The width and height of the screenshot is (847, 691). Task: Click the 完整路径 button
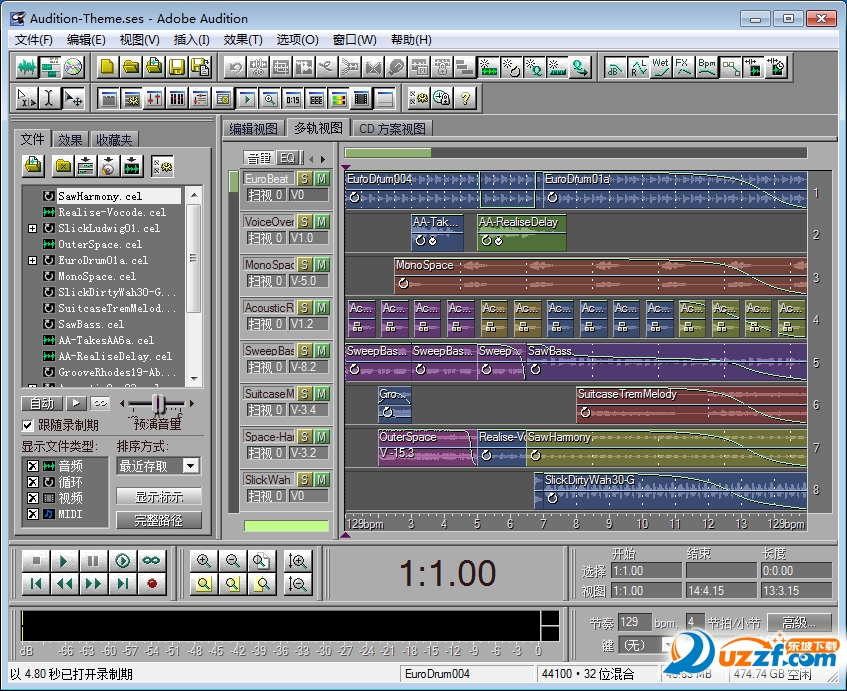tap(159, 520)
